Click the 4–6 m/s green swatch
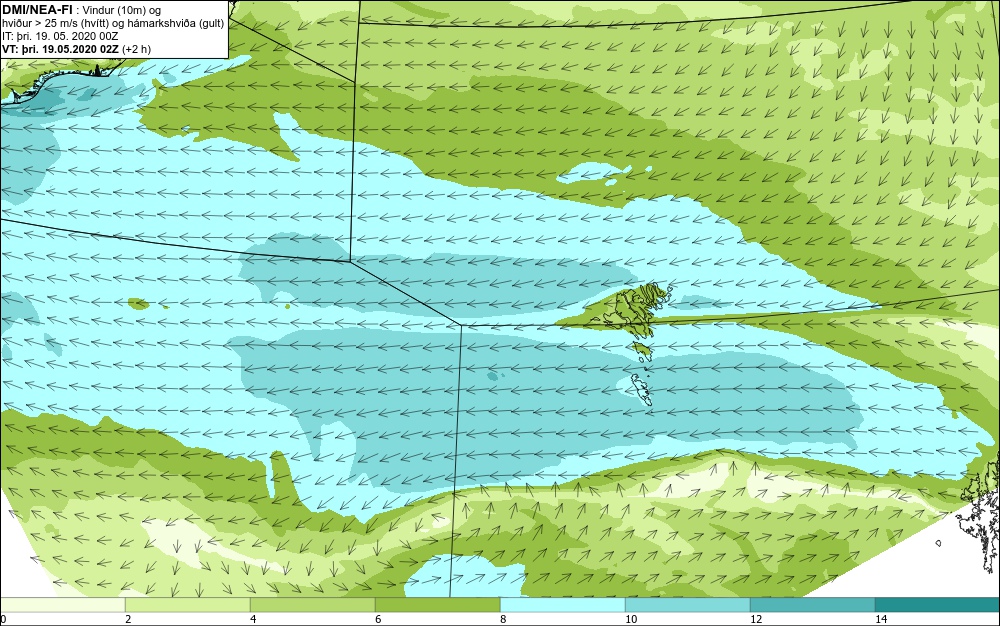This screenshot has width=1000, height=626. (312, 605)
